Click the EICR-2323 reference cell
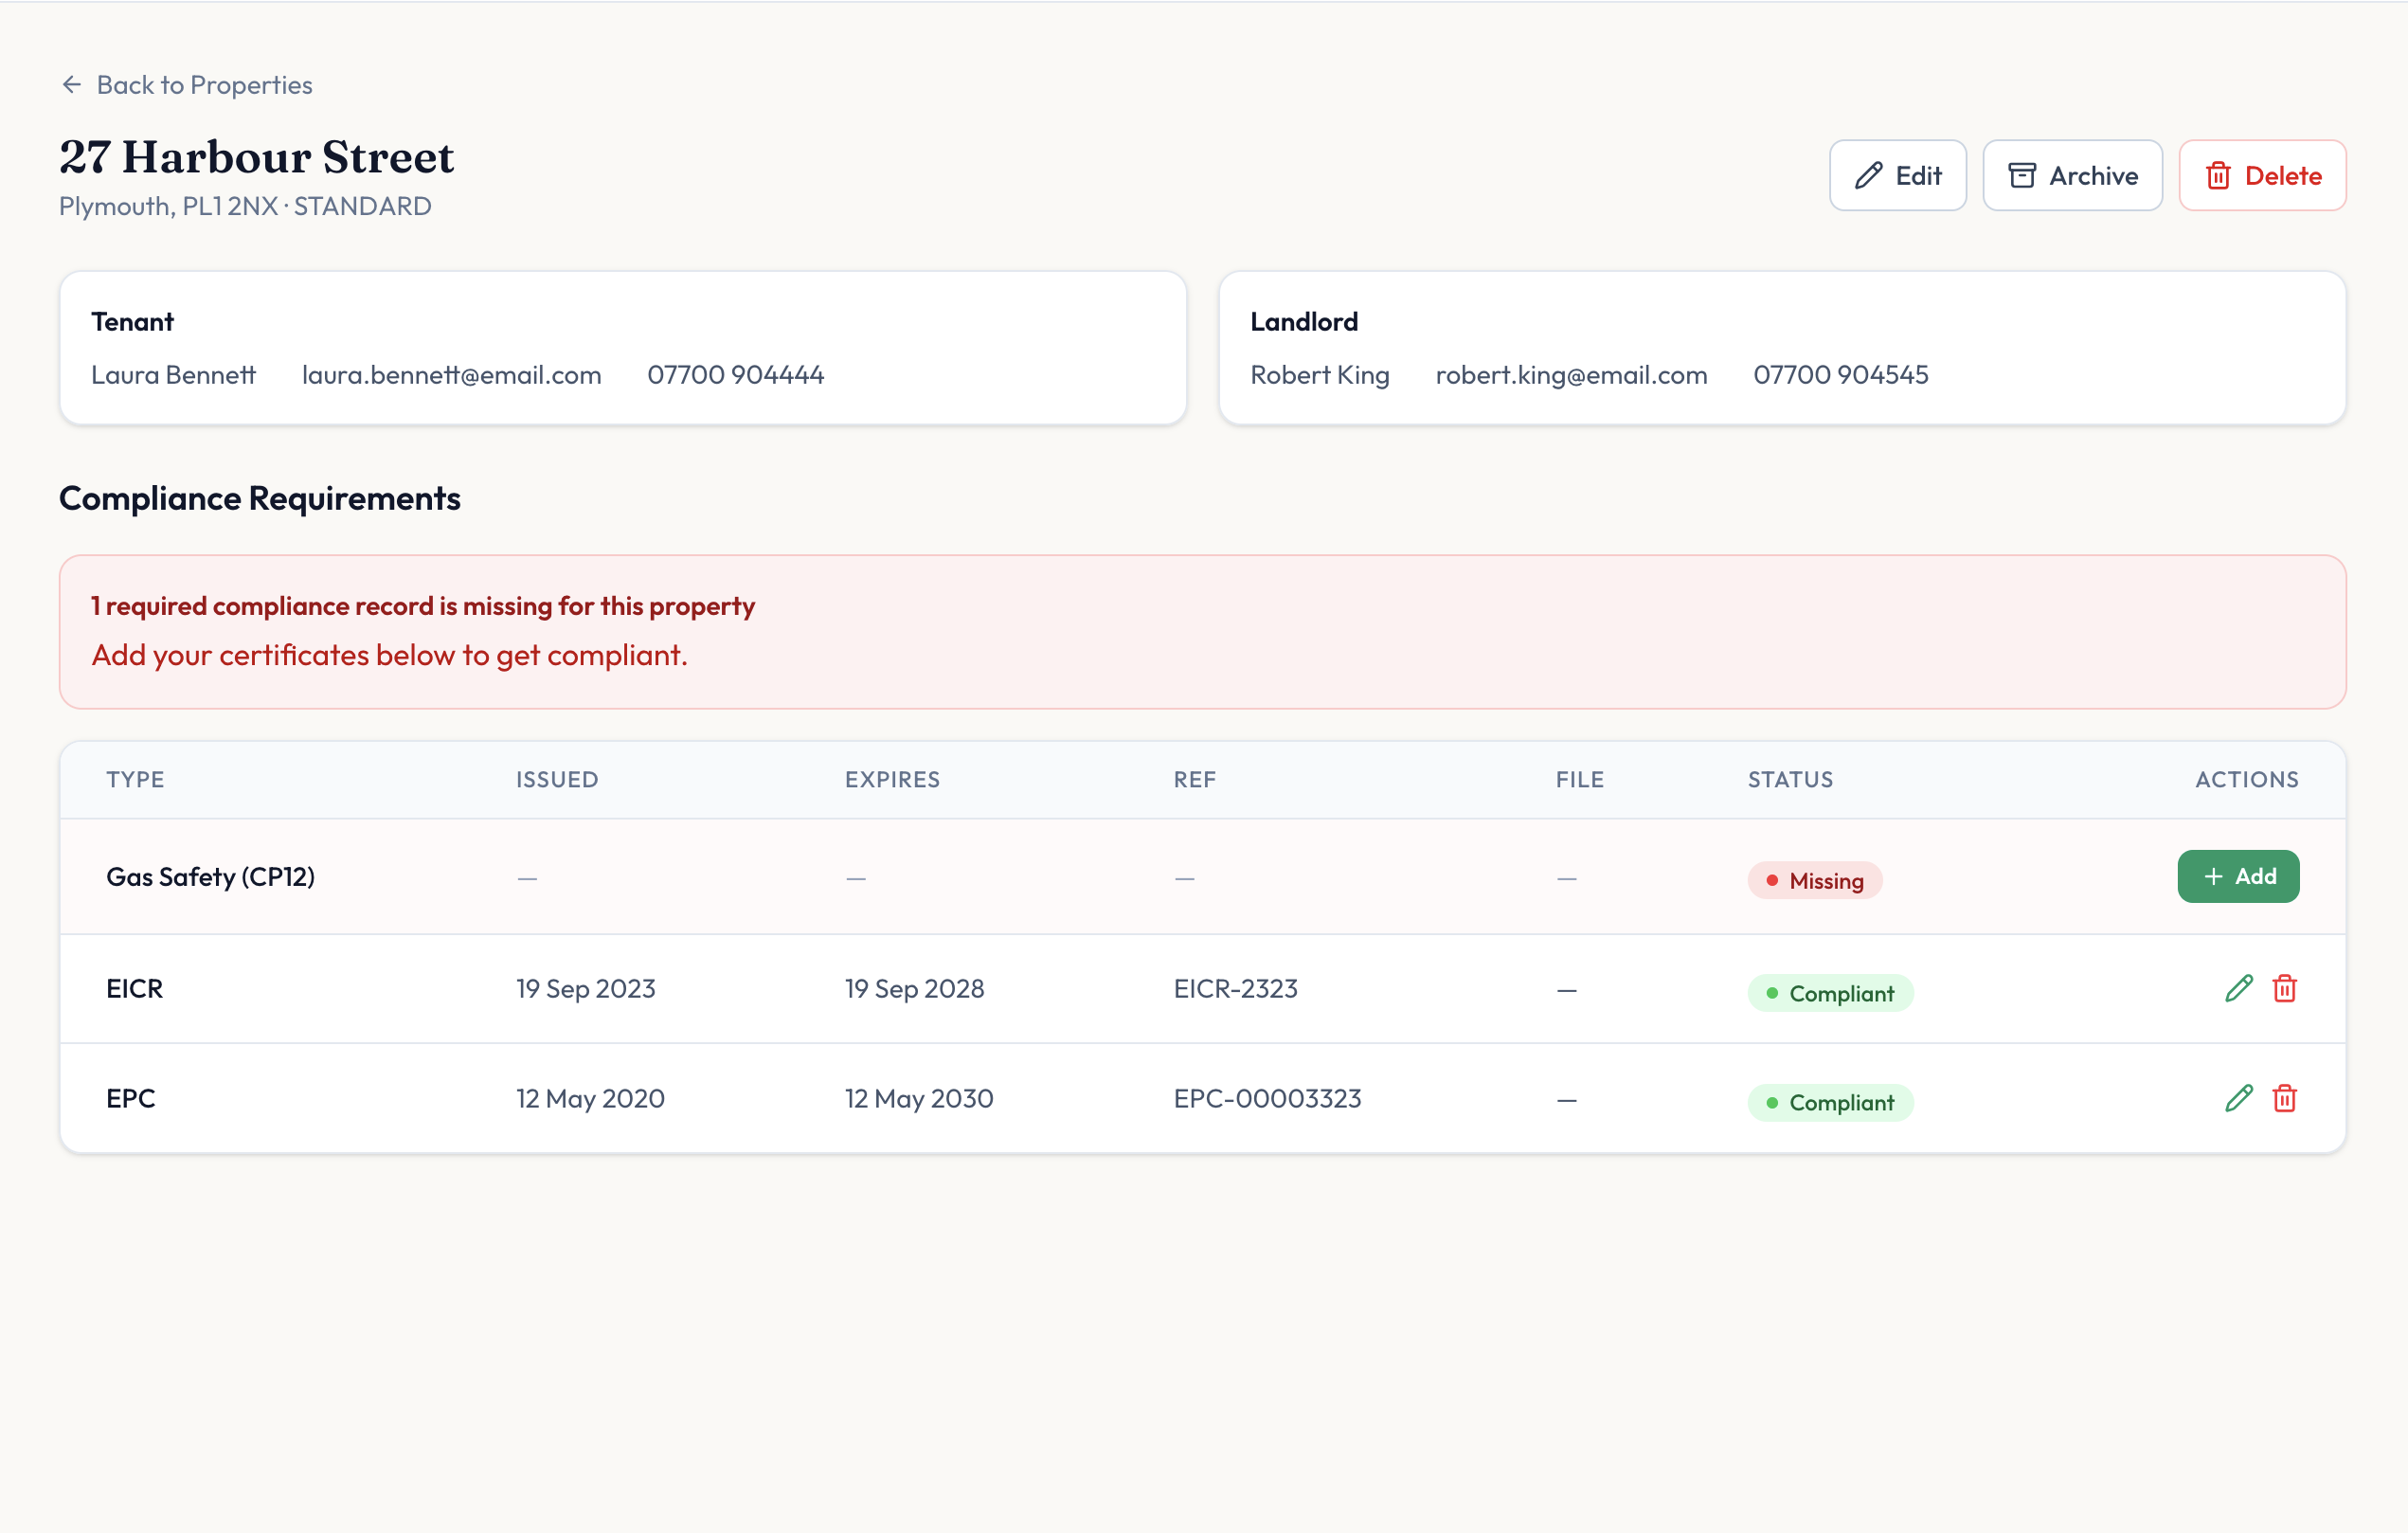 click(x=1235, y=989)
